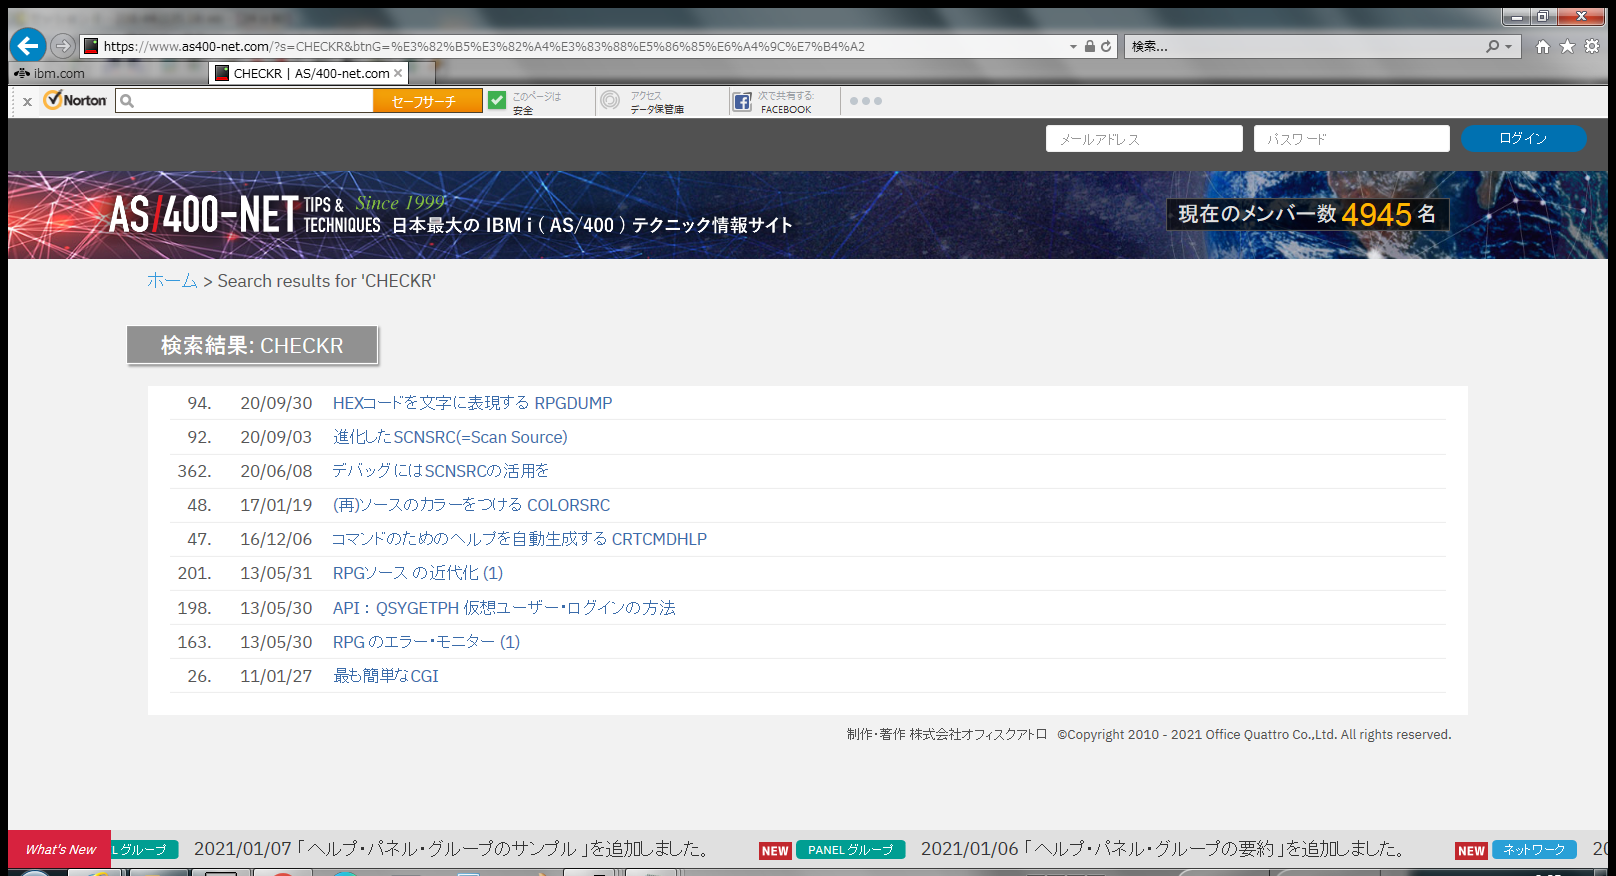Click the Facebook share icon in Norton toolbar
This screenshot has width=1616, height=876.
click(742, 102)
